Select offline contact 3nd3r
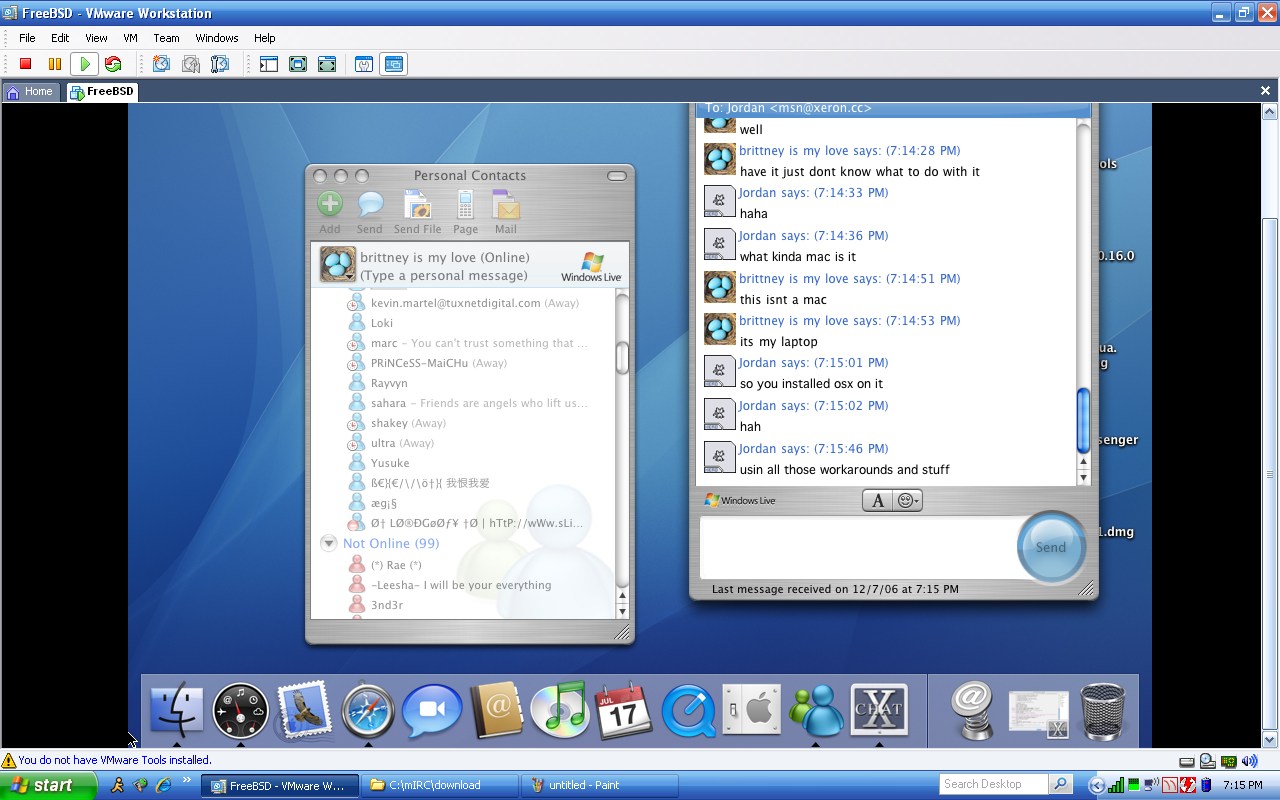The width and height of the screenshot is (1280, 800). pos(387,605)
